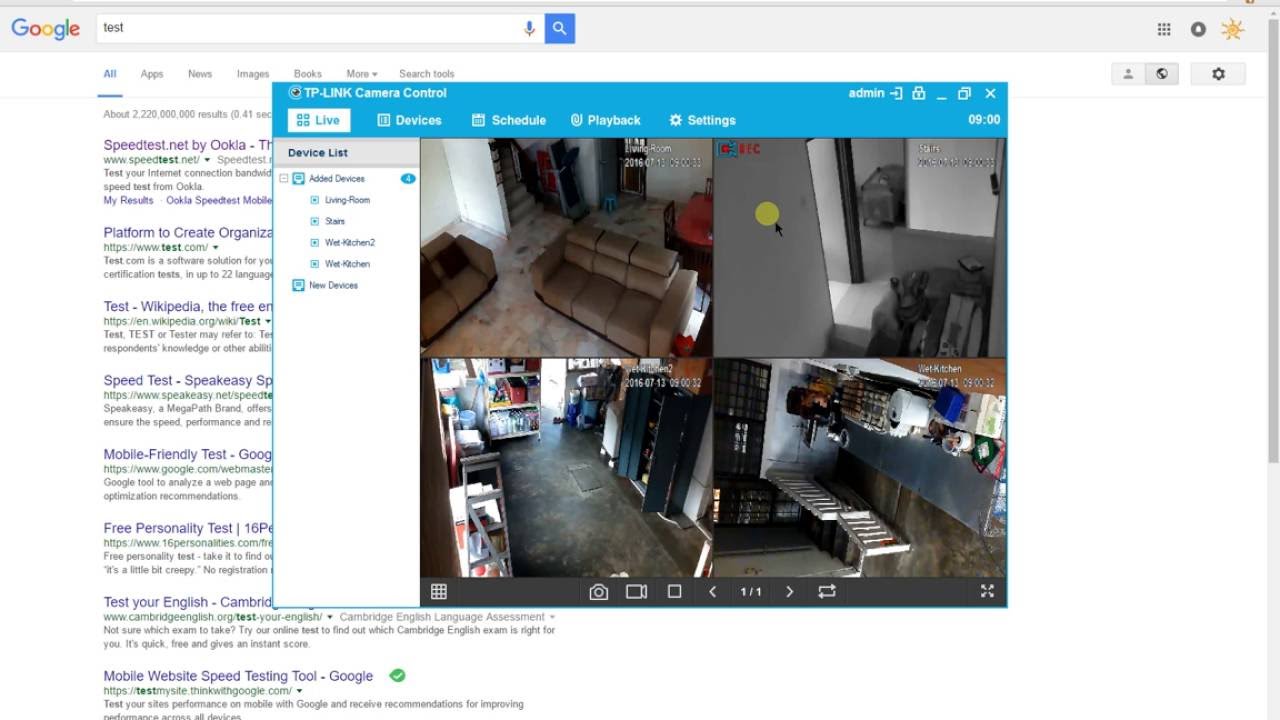The image size is (1280, 720).
Task: Open the Speed Test - Speakeasy result
Action: [x=188, y=381]
